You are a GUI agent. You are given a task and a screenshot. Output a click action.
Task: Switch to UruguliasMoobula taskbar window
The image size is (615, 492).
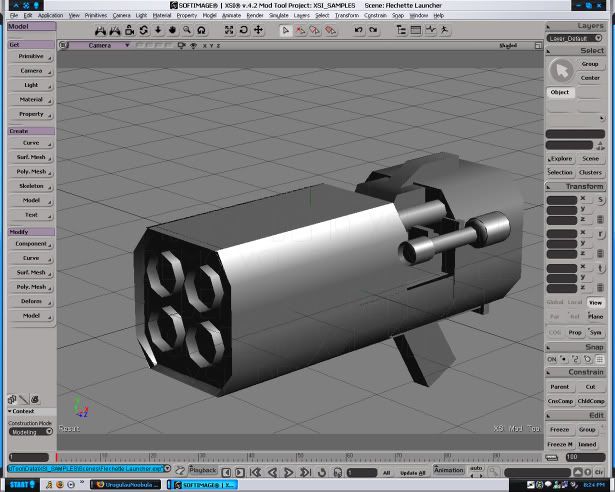(126, 485)
